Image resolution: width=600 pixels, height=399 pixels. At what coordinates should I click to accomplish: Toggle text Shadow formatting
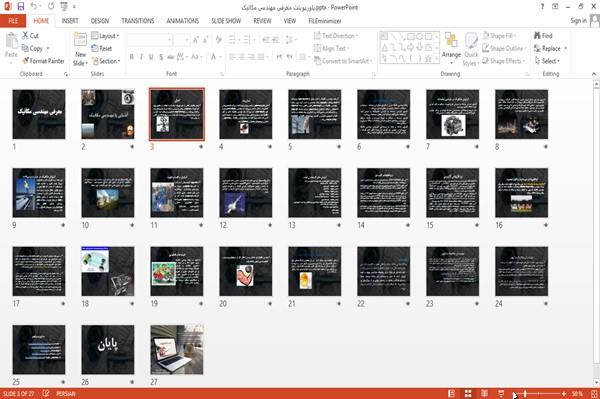coord(161,57)
